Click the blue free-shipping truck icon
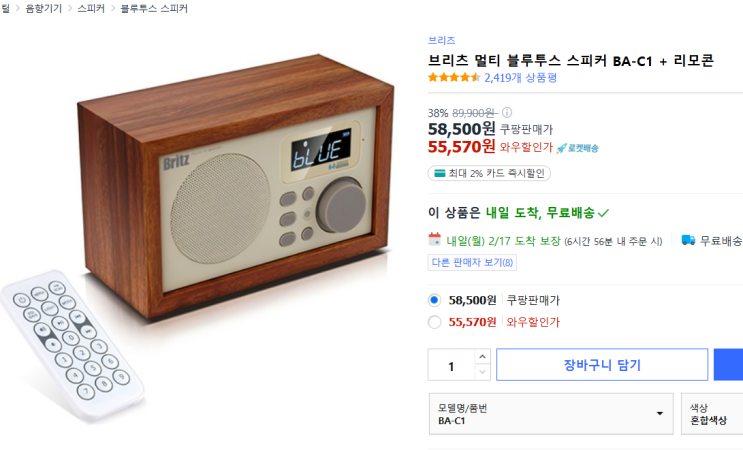The width and height of the screenshot is (743, 450). point(688,240)
